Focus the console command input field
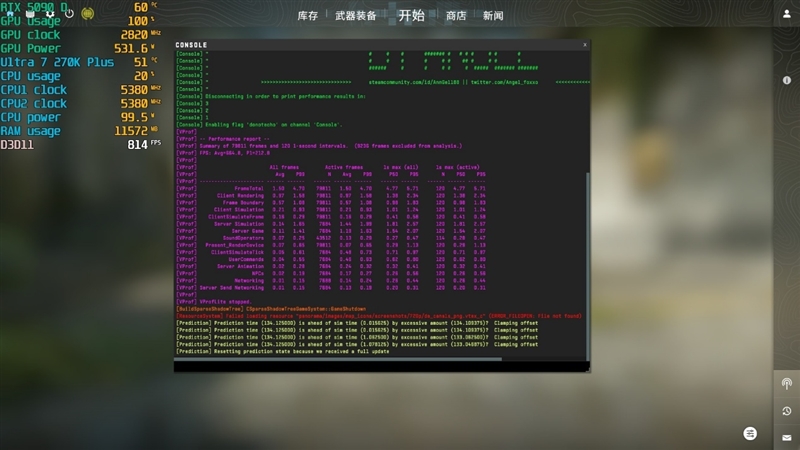This screenshot has height=450, width=800. (x=381, y=366)
